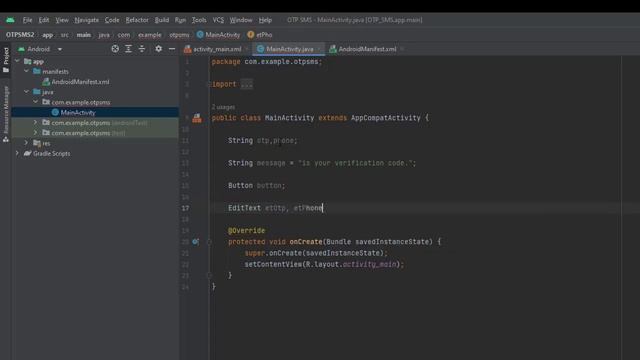Viewport: 640px width, 360px height.
Task: Click the main breadcrumb
Action: [84, 35]
